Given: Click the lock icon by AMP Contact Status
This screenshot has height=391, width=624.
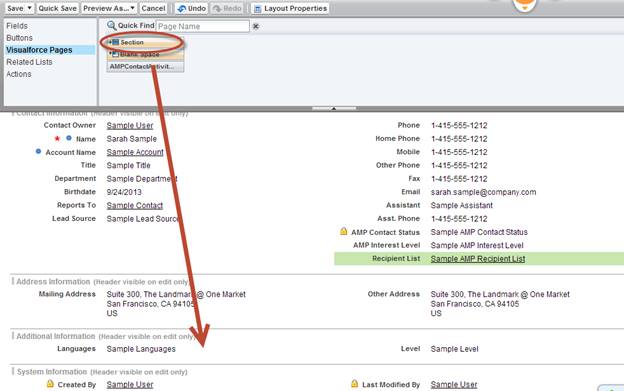Looking at the screenshot, I should 343,231.
